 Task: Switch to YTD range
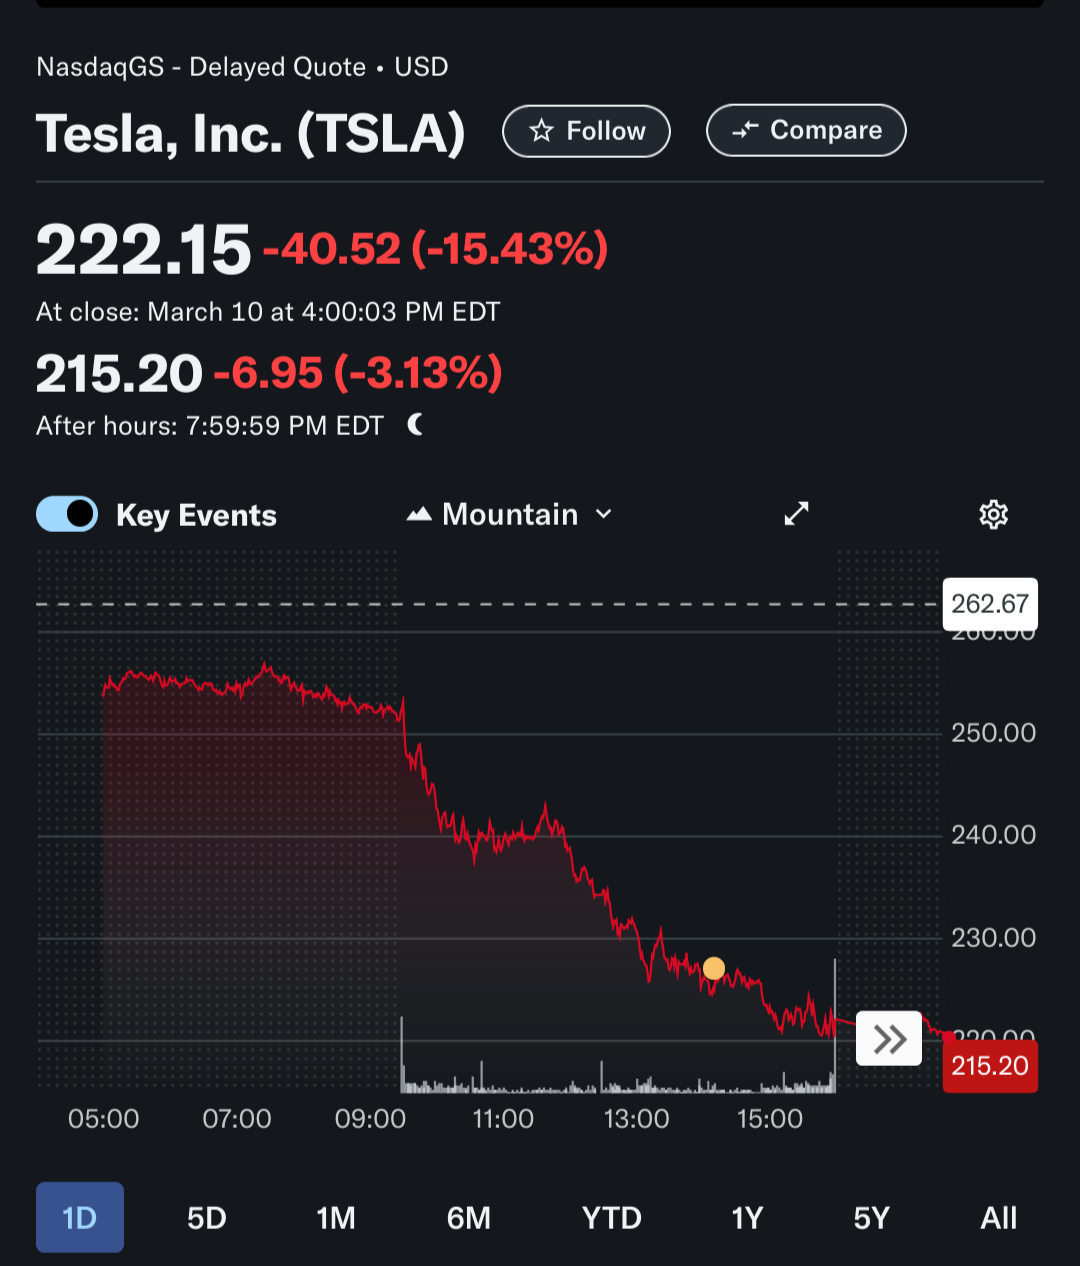612,1218
